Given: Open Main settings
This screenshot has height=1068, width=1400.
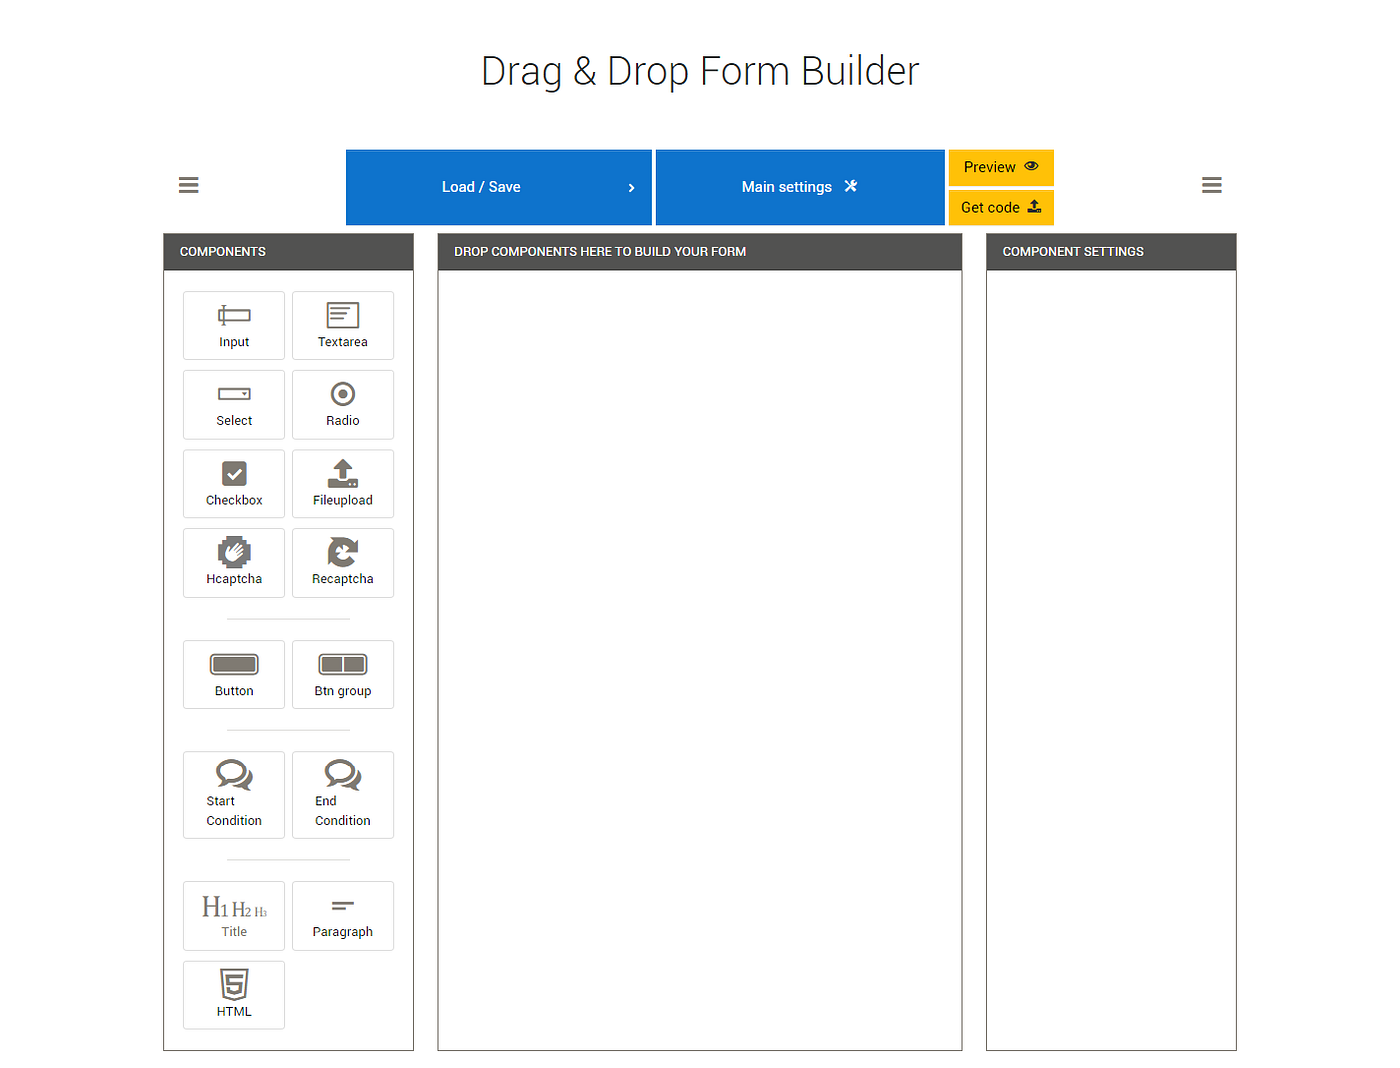Looking at the screenshot, I should (x=799, y=187).
